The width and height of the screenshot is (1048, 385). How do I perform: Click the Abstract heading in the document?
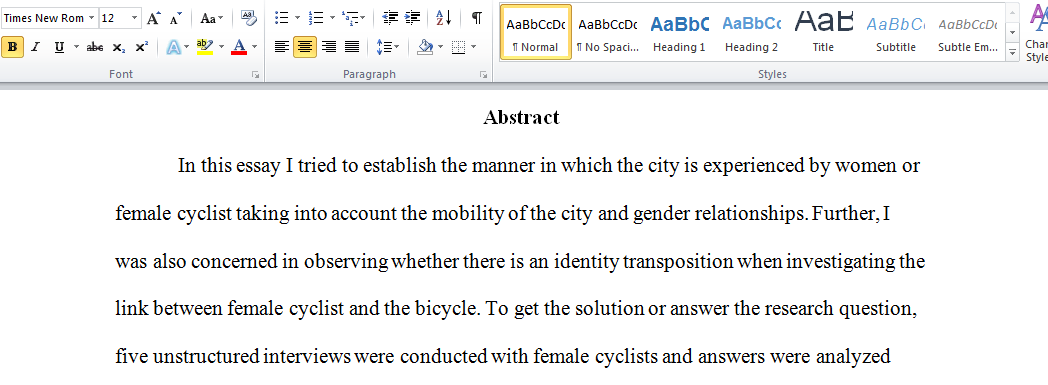click(521, 118)
